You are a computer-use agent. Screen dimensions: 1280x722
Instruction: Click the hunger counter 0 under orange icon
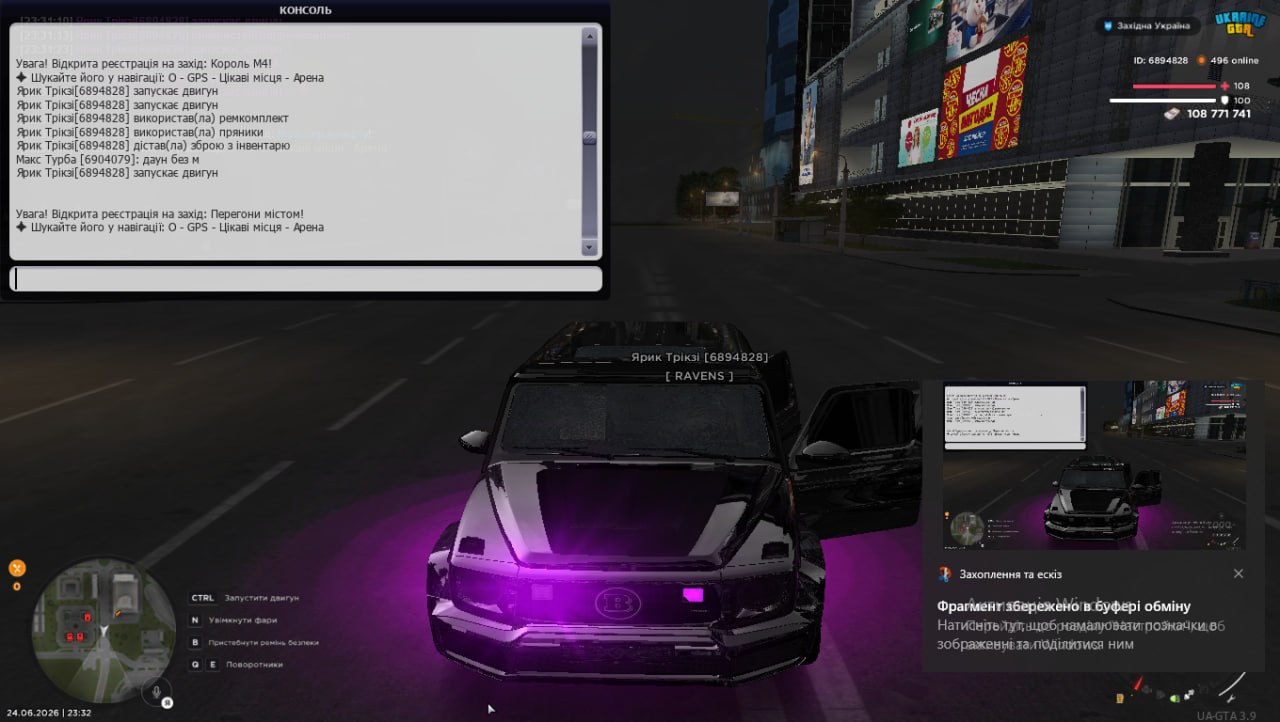click(17, 586)
